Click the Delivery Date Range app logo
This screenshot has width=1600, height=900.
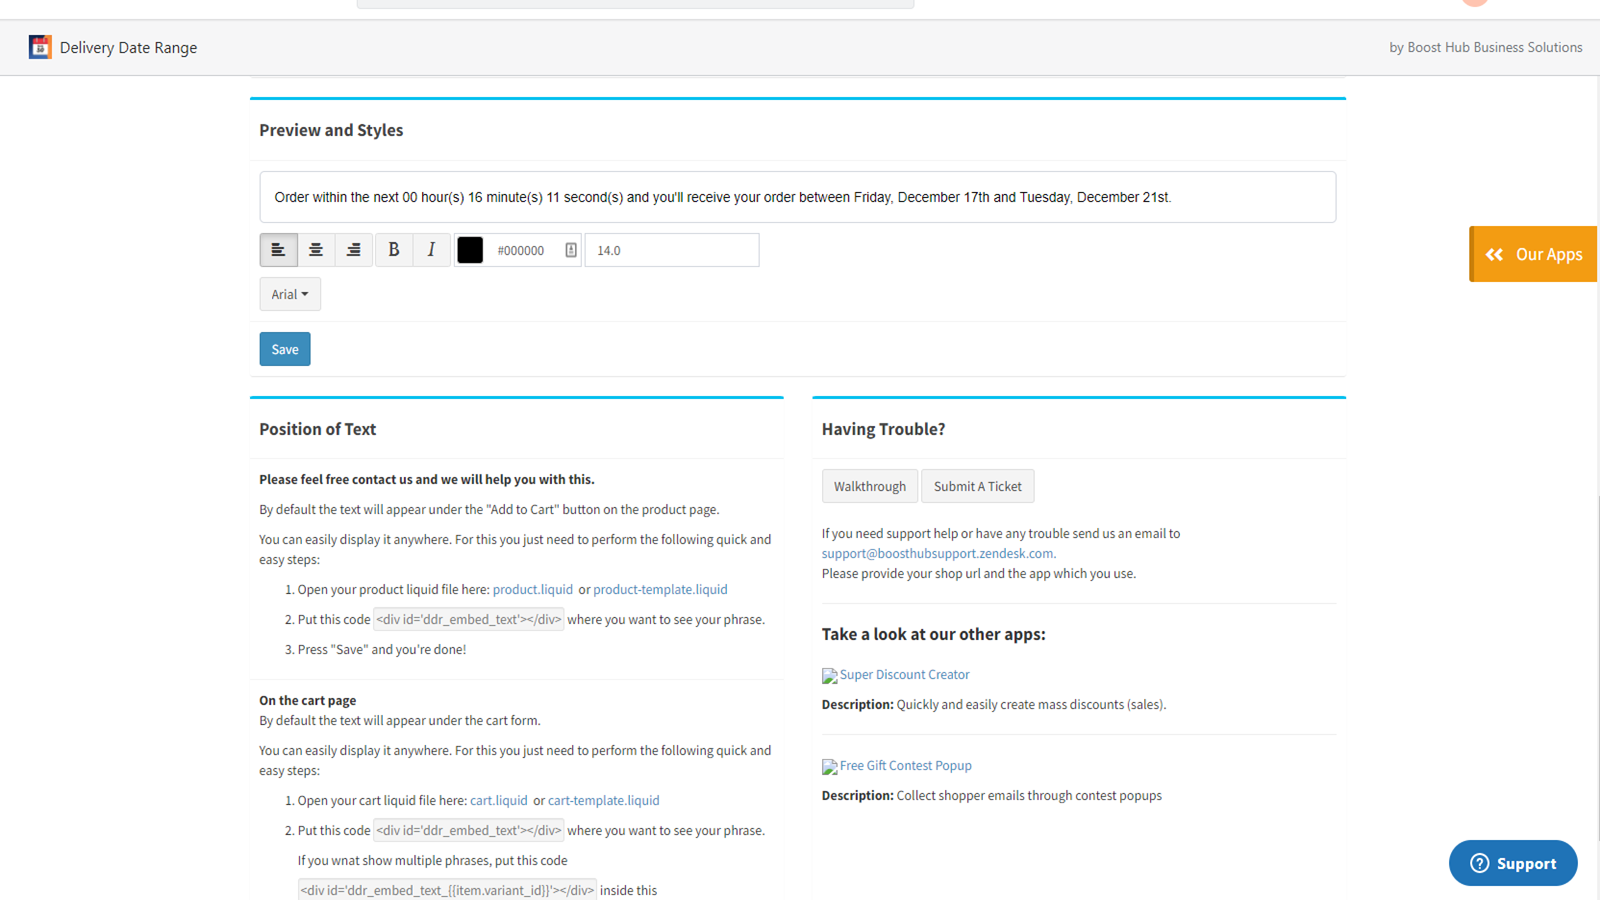[40, 47]
